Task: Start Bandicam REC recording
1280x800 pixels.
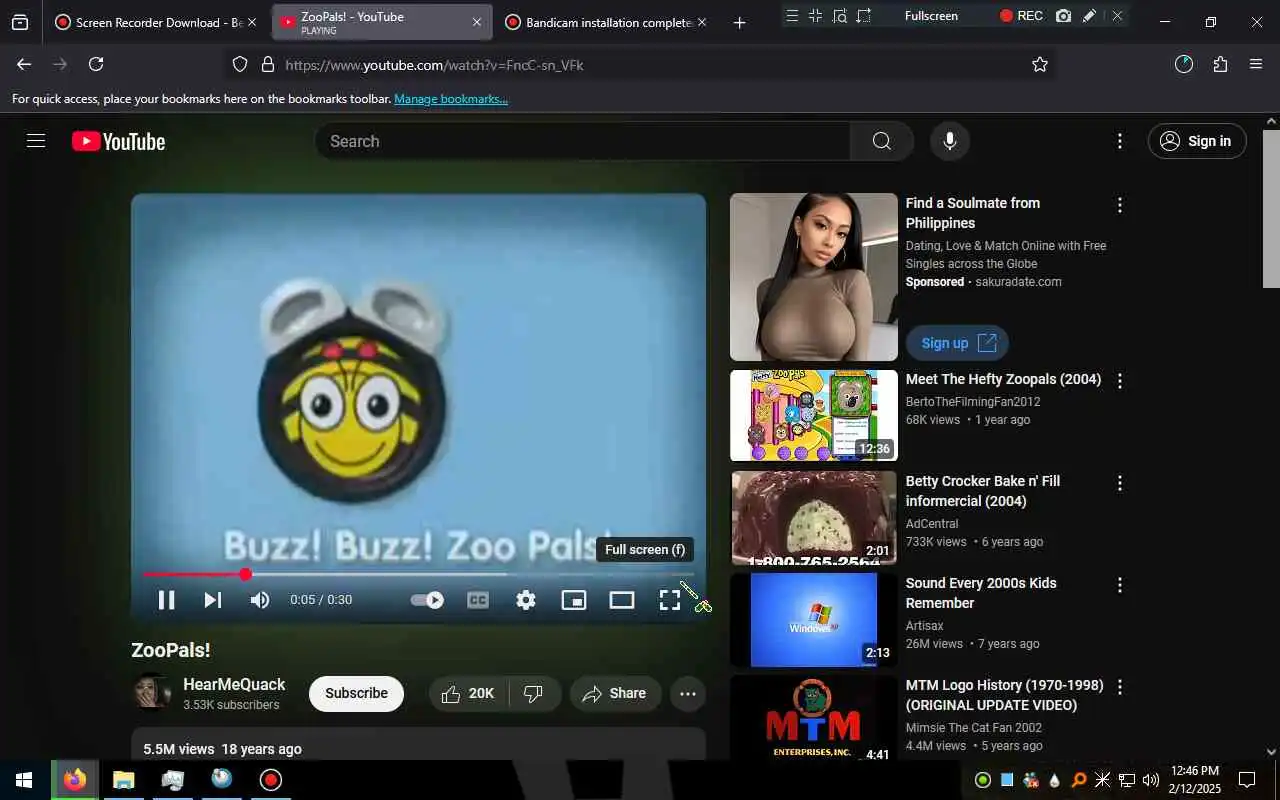Action: 1021,15
